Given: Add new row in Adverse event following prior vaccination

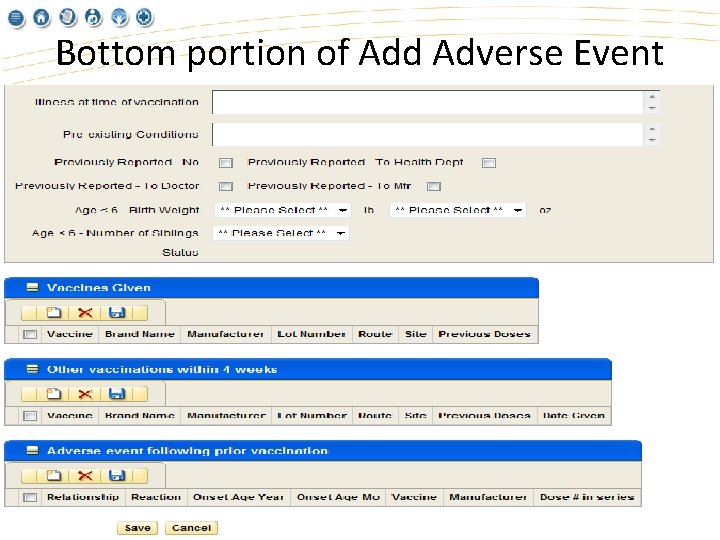Looking at the screenshot, I should tap(54, 475).
